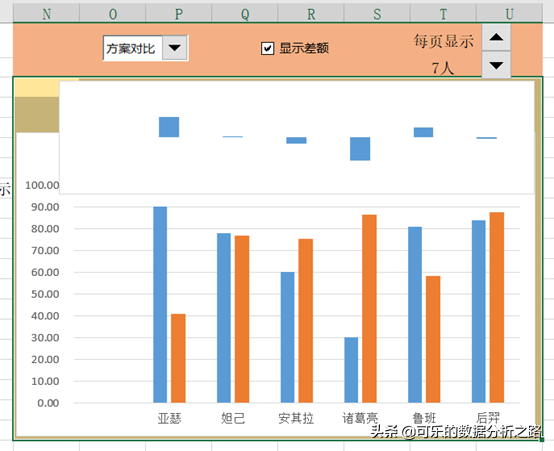Click the blue bar for 妲己
Viewport: 554px width, 451px height.
point(224,318)
